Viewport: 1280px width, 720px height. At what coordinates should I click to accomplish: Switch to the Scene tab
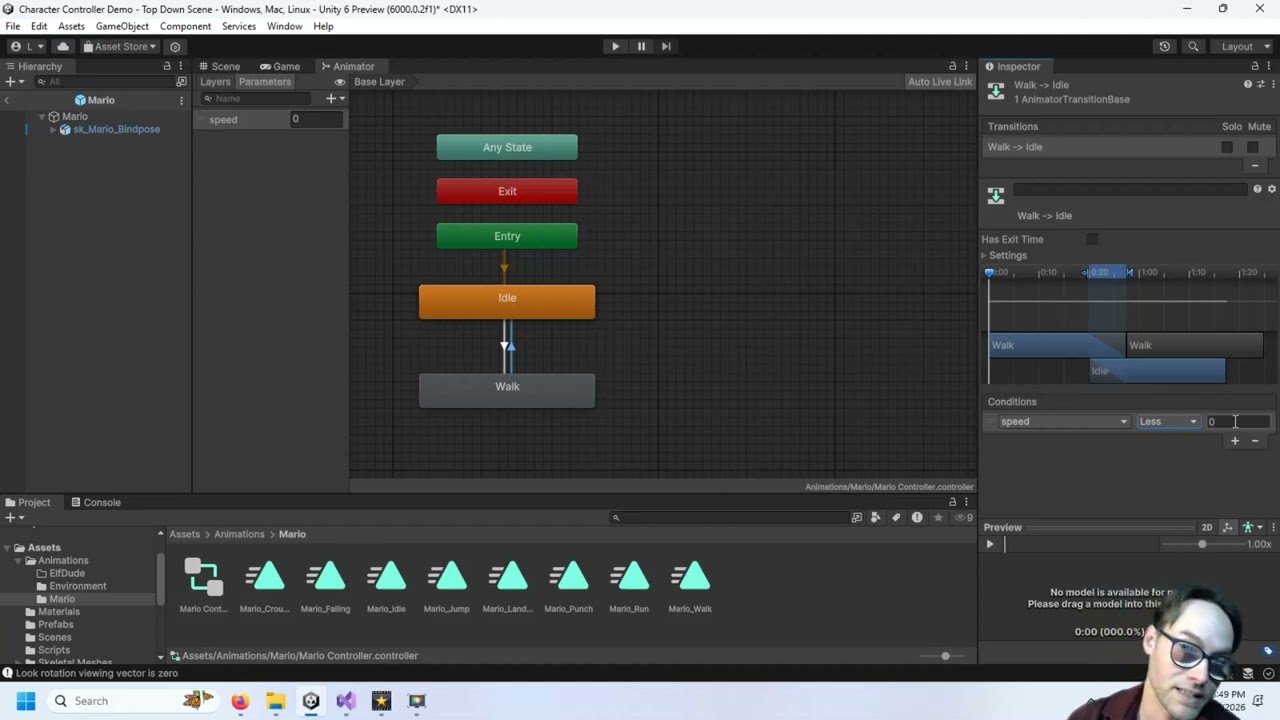click(x=220, y=66)
